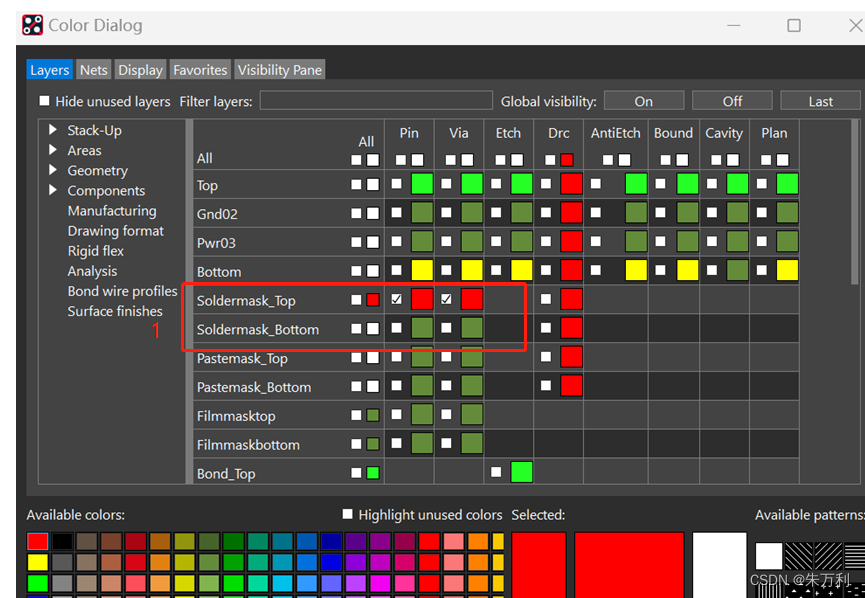Click the Last global visibility button

coord(820,101)
